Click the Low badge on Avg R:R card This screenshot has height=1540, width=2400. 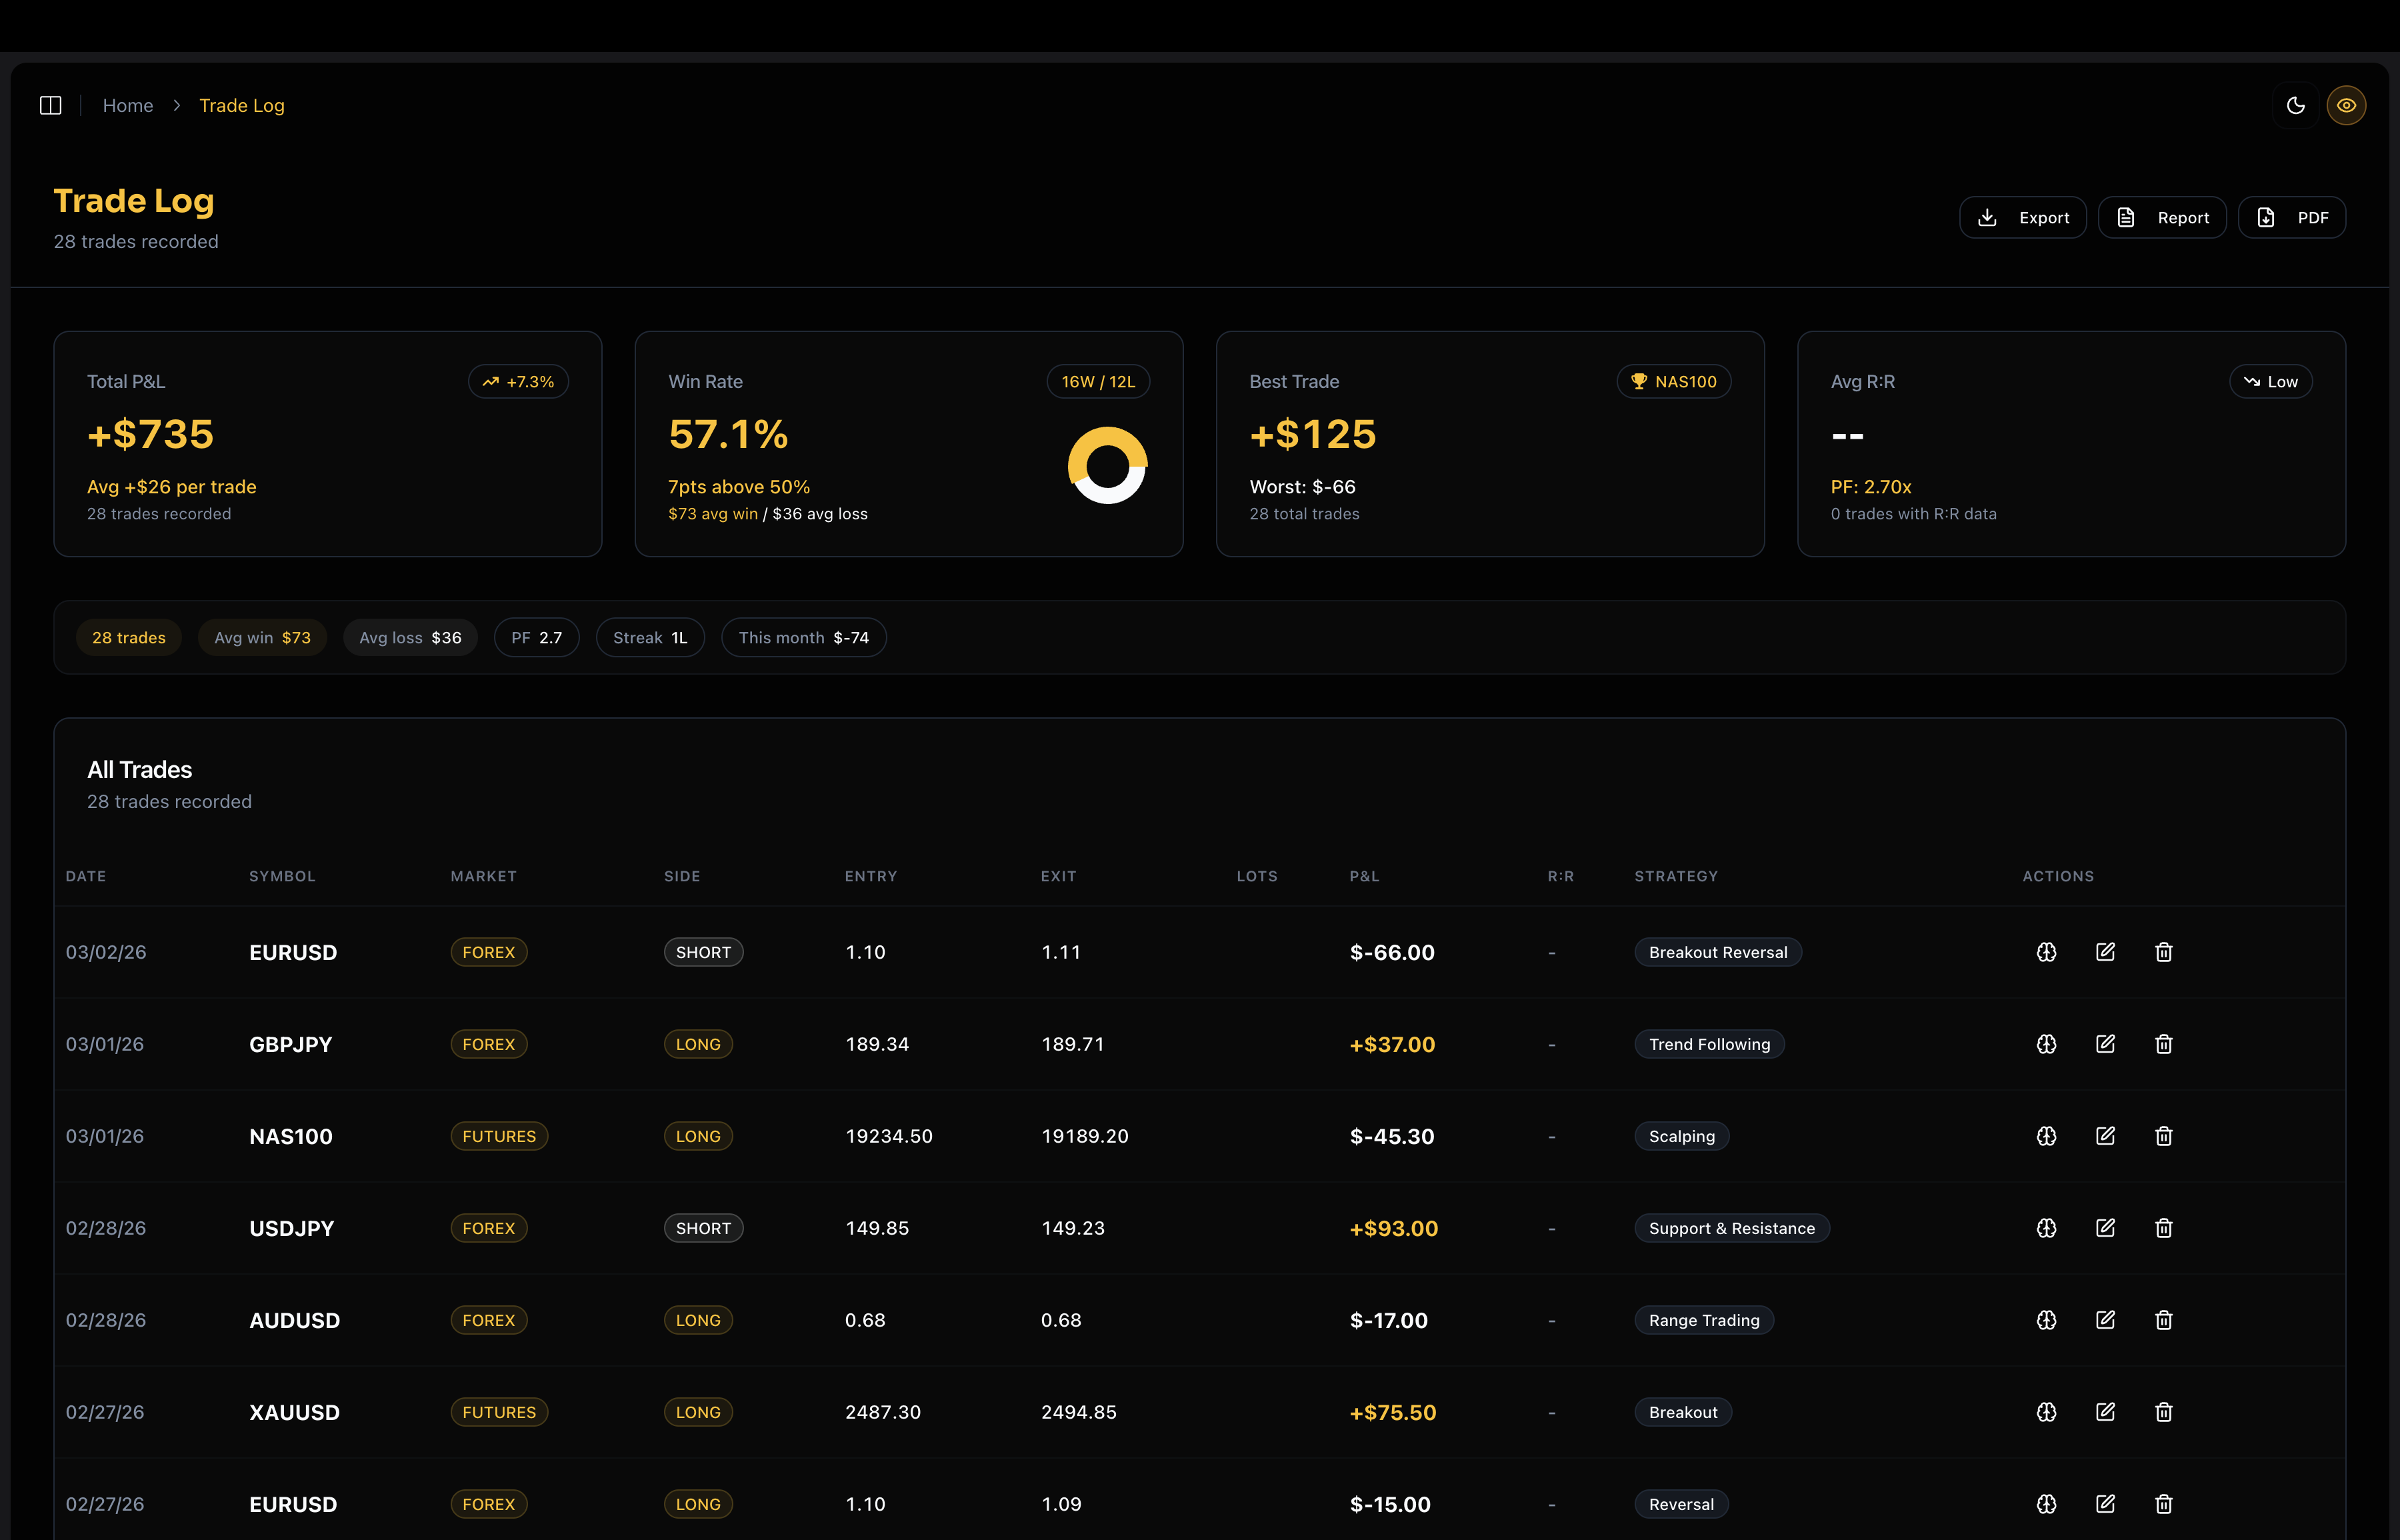2270,381
